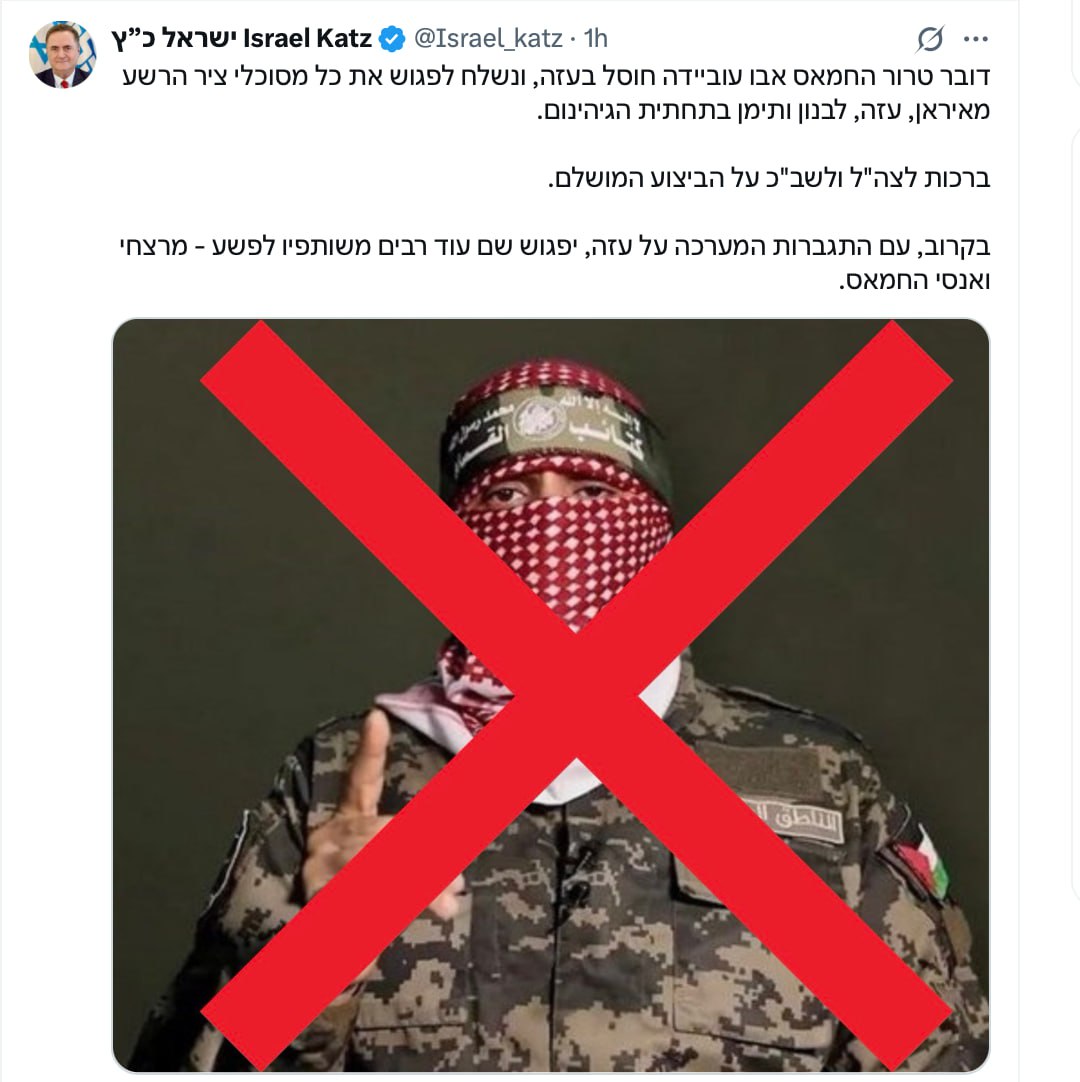Click the last paragraph of the post text

tap(555, 264)
